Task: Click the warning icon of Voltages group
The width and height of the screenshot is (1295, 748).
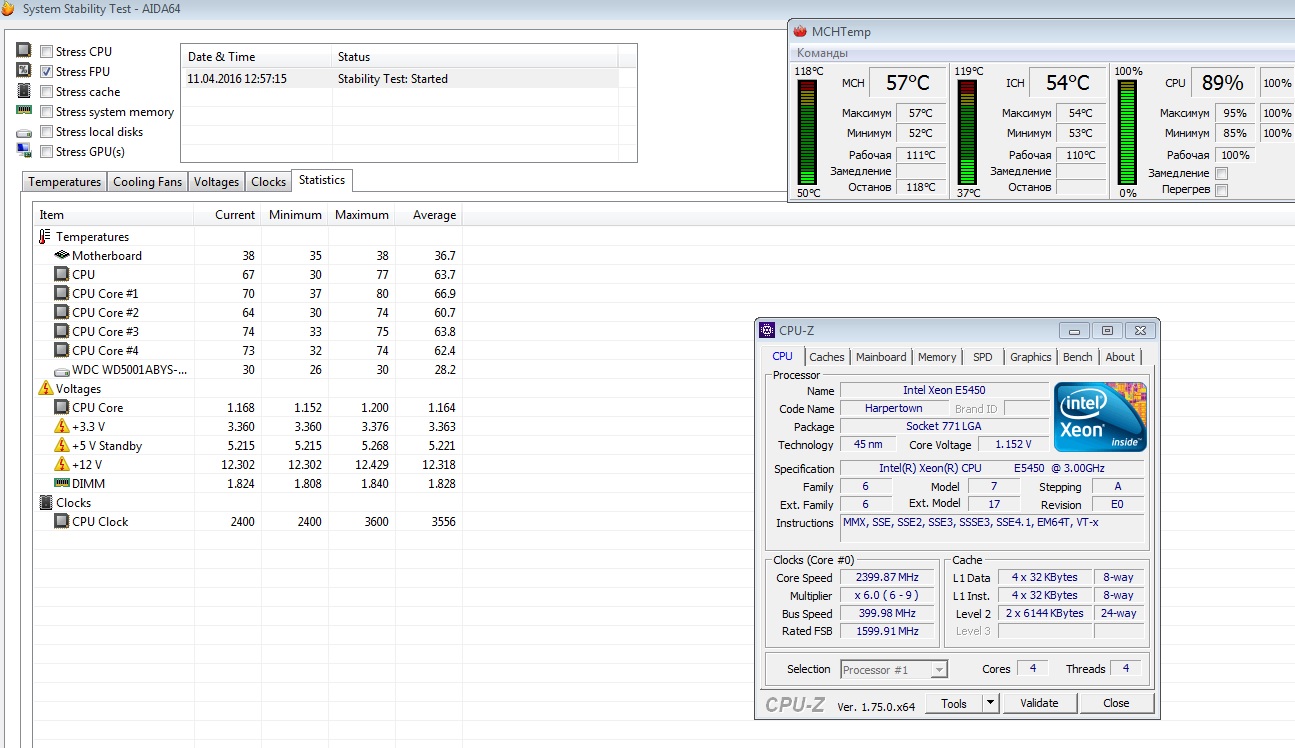Action: pos(45,389)
